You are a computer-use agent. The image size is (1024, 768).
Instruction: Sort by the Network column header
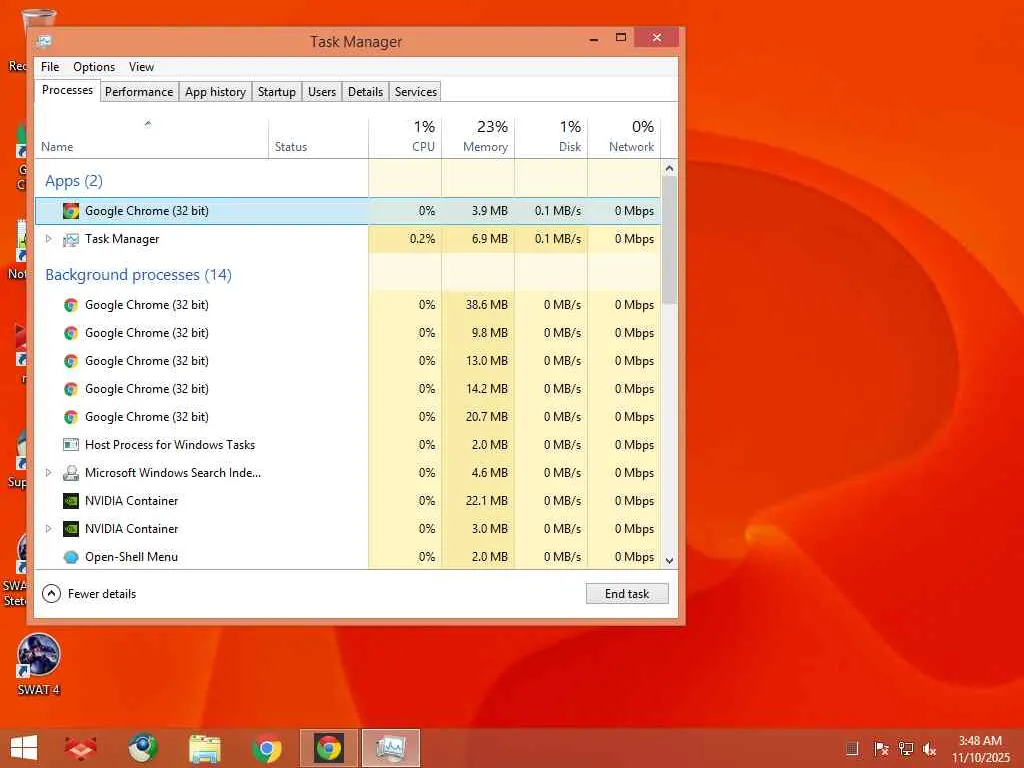point(625,138)
